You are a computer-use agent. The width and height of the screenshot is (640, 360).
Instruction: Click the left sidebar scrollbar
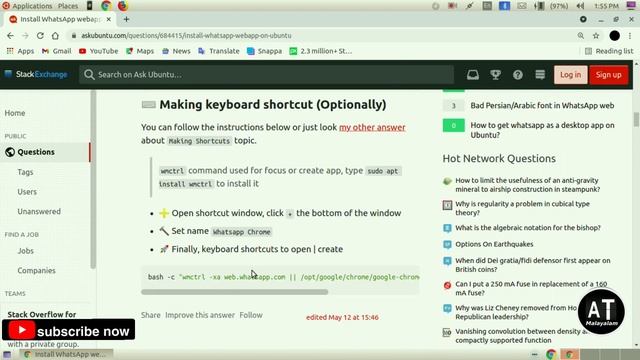93,180
